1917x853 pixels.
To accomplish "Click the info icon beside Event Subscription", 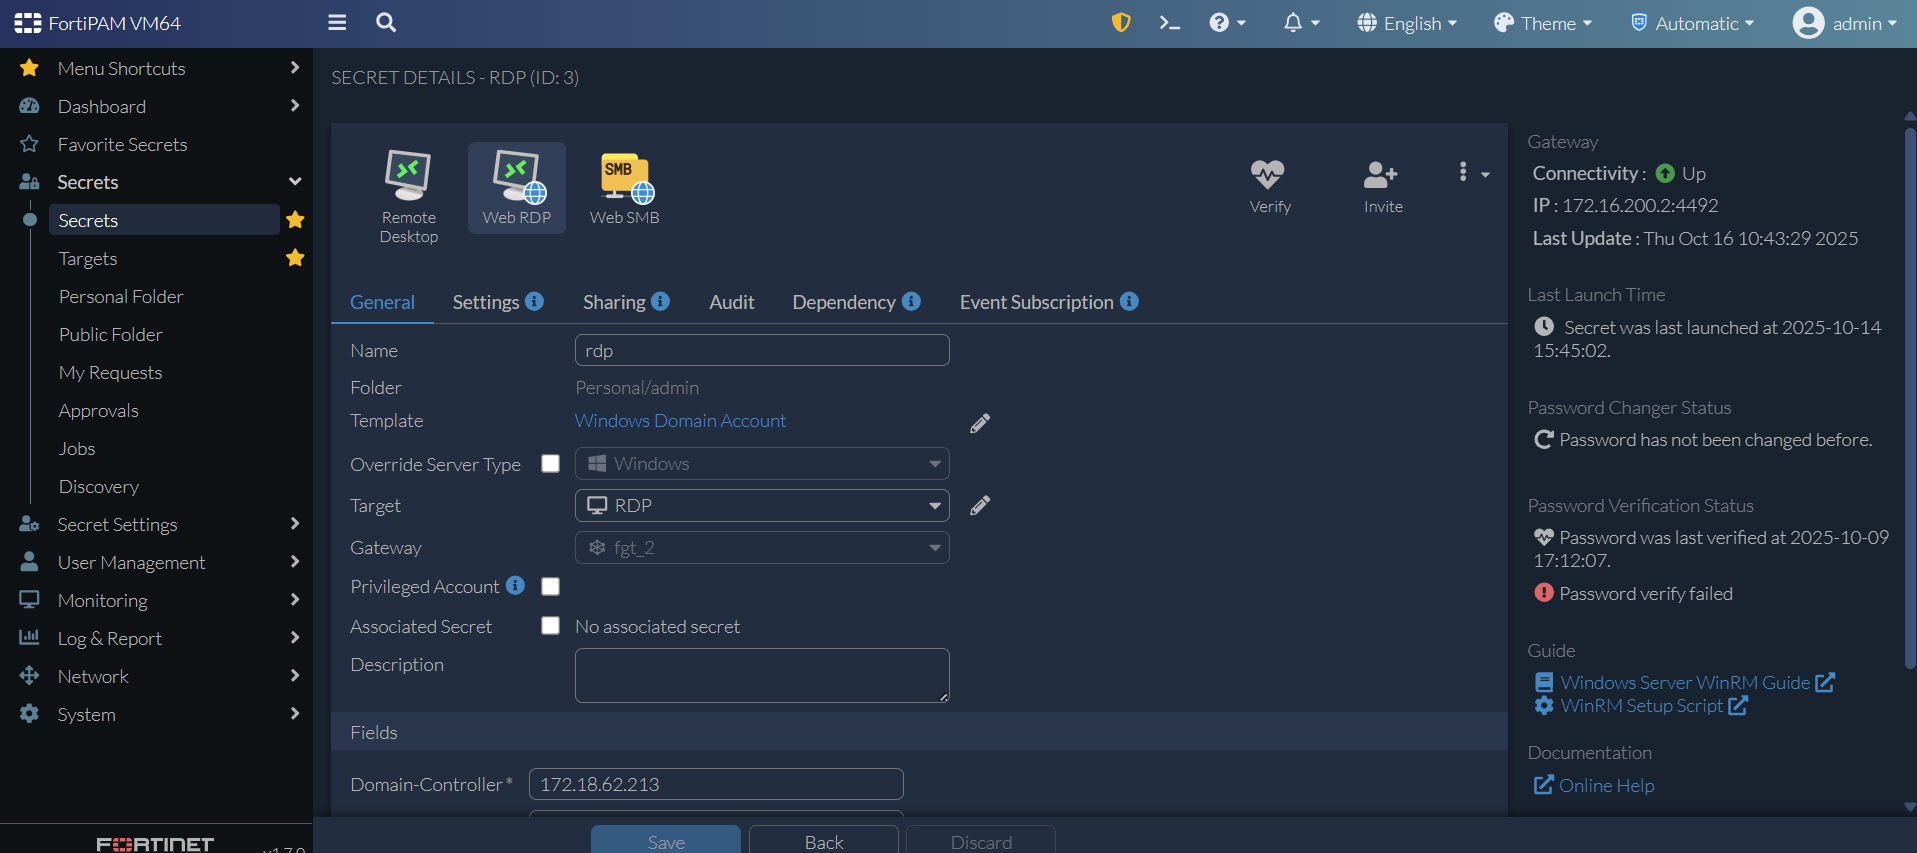I will [1129, 301].
